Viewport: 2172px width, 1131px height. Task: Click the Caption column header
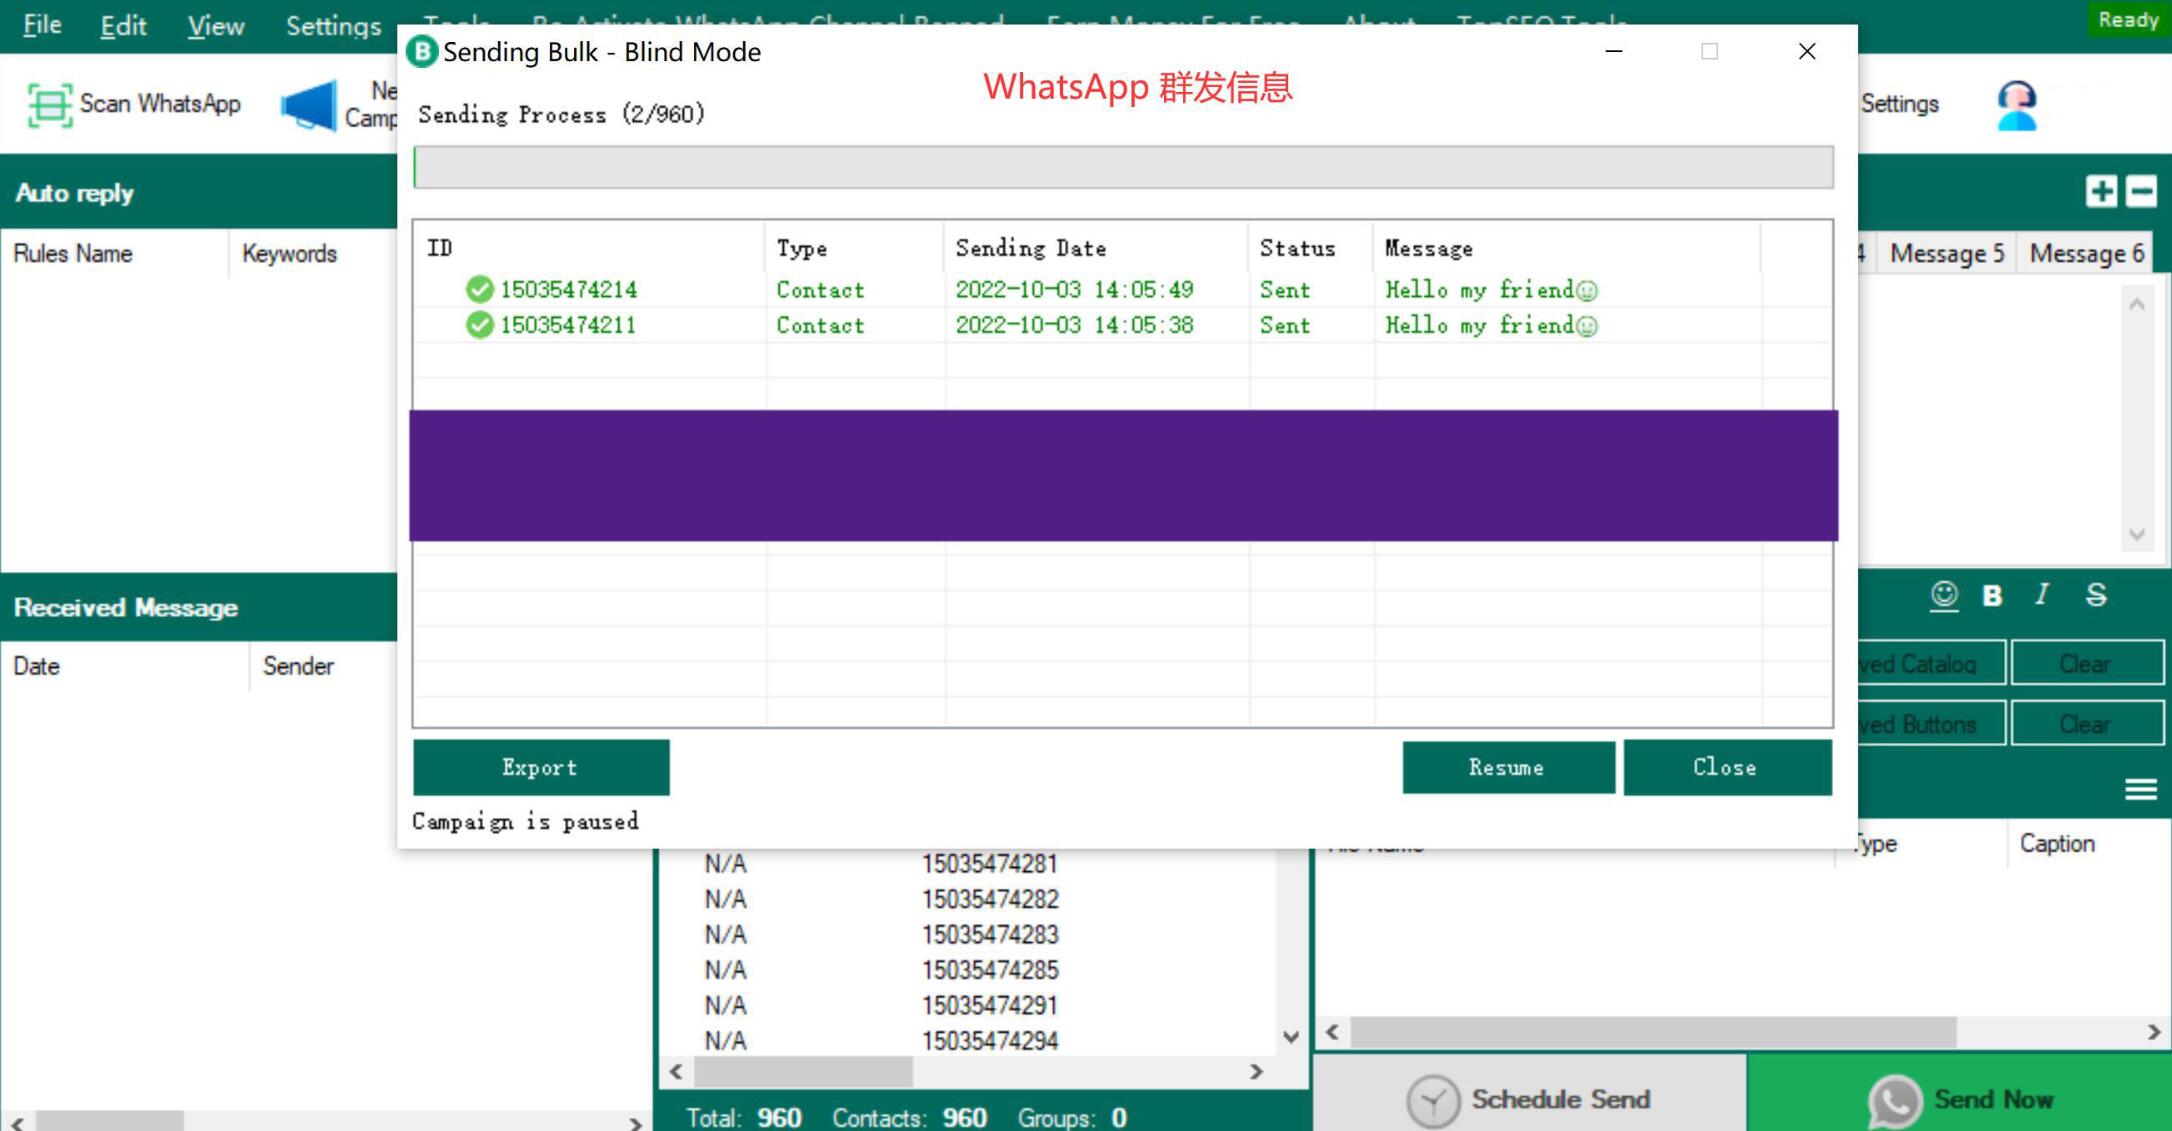pos(2088,843)
